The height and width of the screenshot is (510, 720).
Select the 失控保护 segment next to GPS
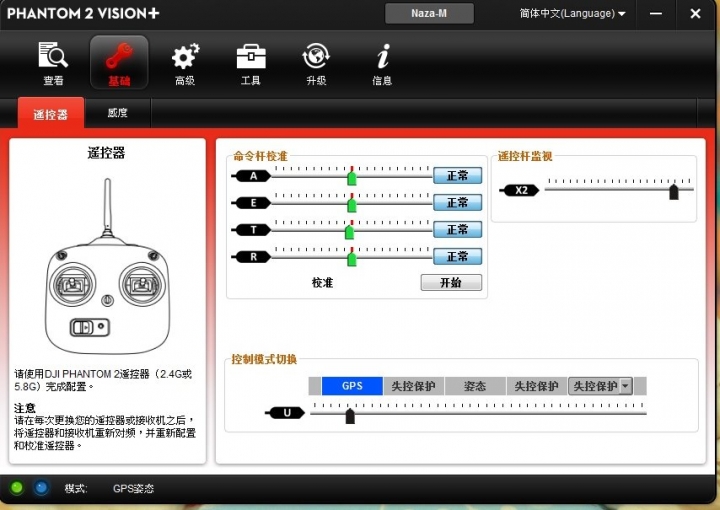click(x=413, y=386)
